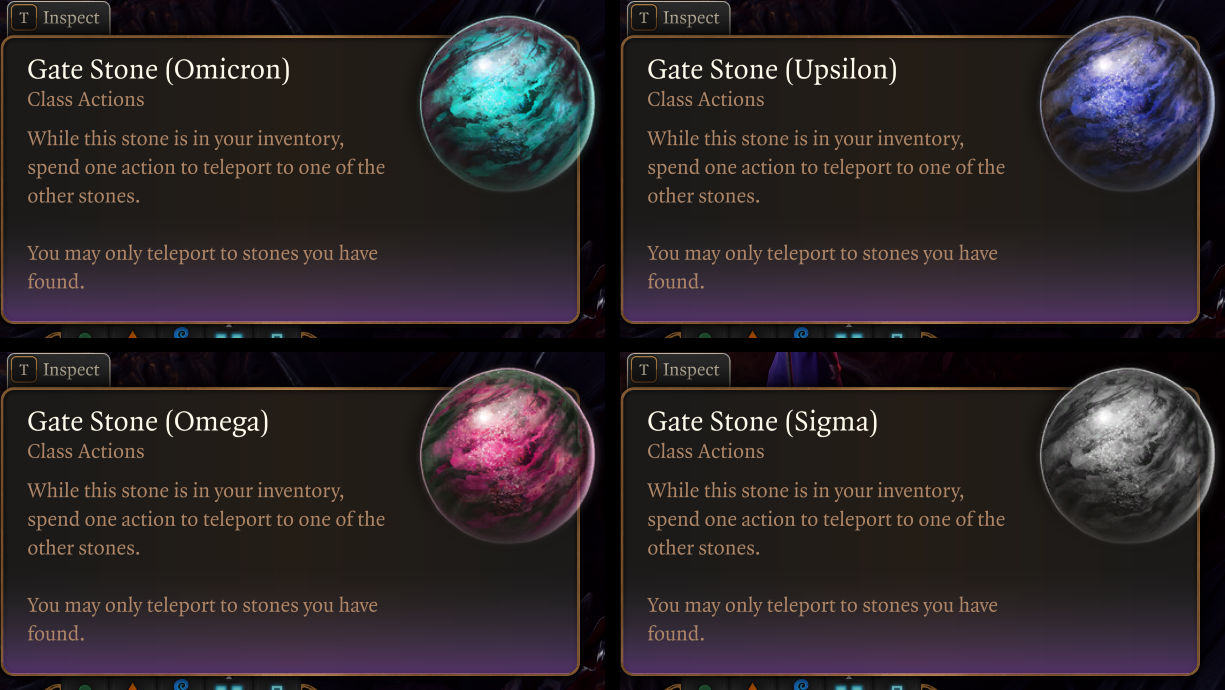Screen dimensions: 1225x690
Task: Click the blue swirl icon below Omicron tooltip
Action: [x=181, y=333]
